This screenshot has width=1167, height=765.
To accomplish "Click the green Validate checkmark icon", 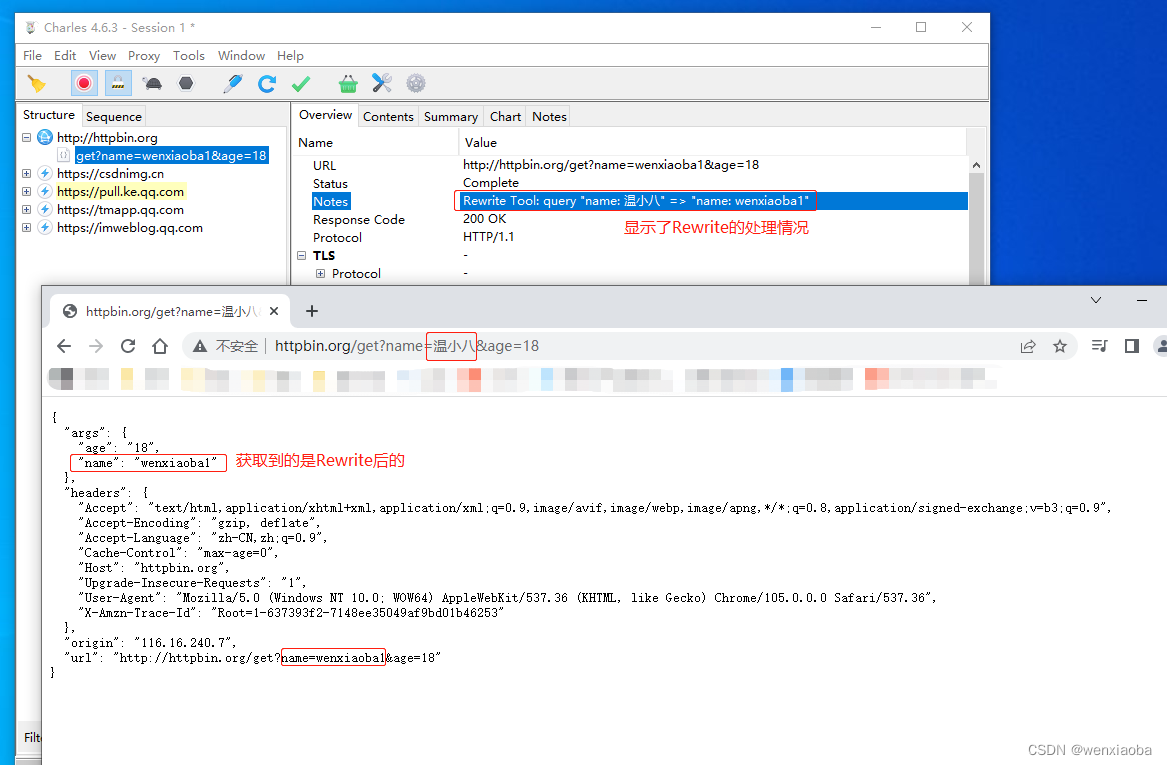I will point(301,83).
